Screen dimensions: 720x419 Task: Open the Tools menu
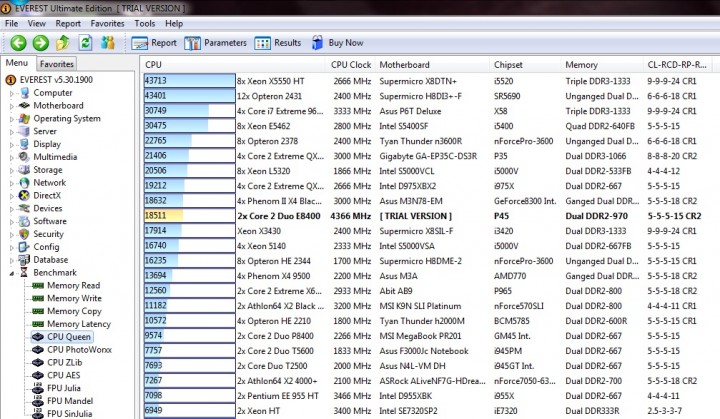point(145,23)
